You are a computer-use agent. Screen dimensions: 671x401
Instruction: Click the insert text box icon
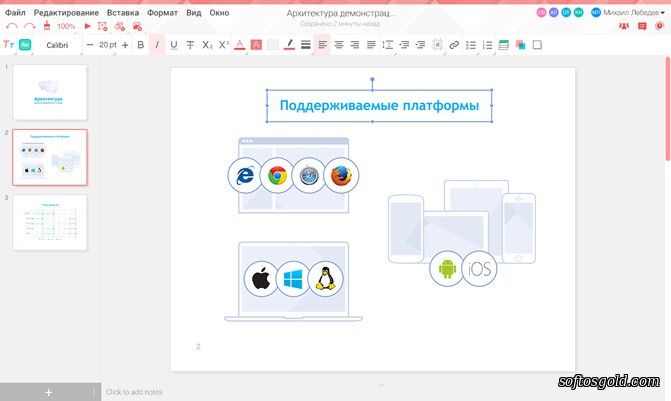pyautogui.click(x=103, y=27)
